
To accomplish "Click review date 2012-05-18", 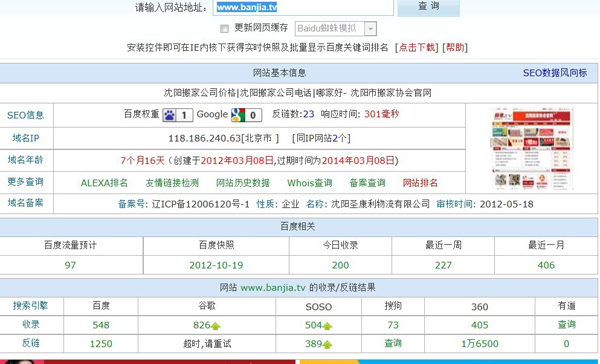I will click(507, 204).
